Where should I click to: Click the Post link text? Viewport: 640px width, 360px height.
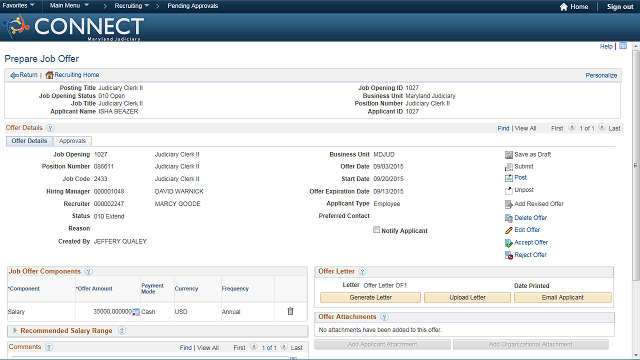520,178
